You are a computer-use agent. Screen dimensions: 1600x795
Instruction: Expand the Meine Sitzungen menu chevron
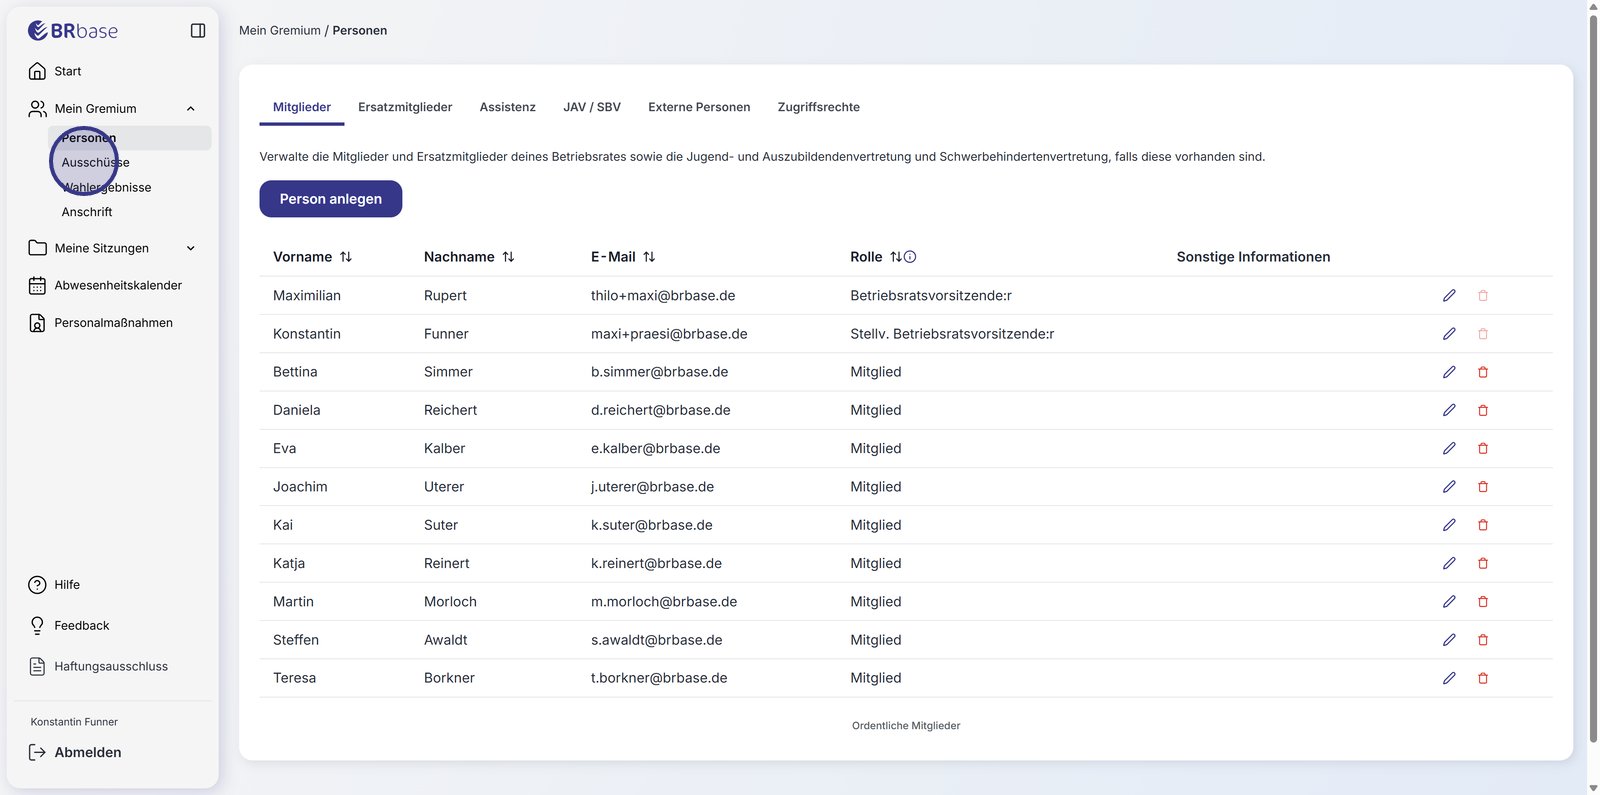coord(191,248)
